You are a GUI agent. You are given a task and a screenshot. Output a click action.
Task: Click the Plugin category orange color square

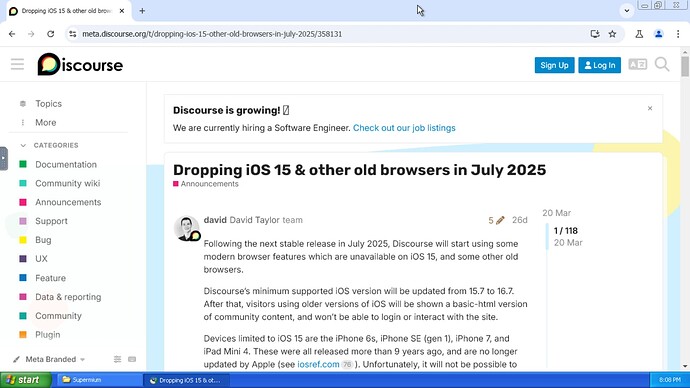23,335
